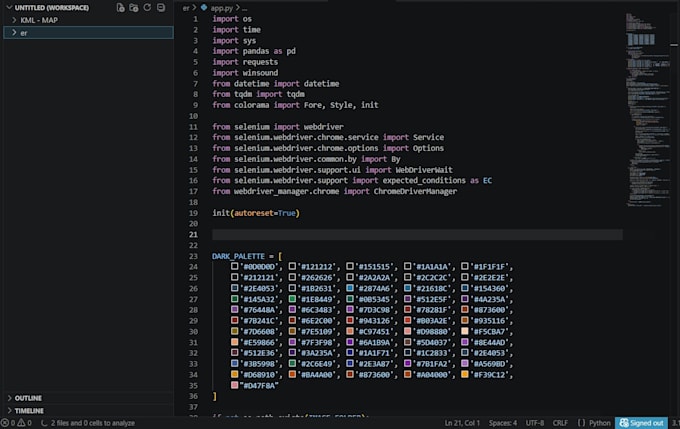Open color picker swatch for '#E59866'
Screen dimensions: 680x429
click(235, 342)
